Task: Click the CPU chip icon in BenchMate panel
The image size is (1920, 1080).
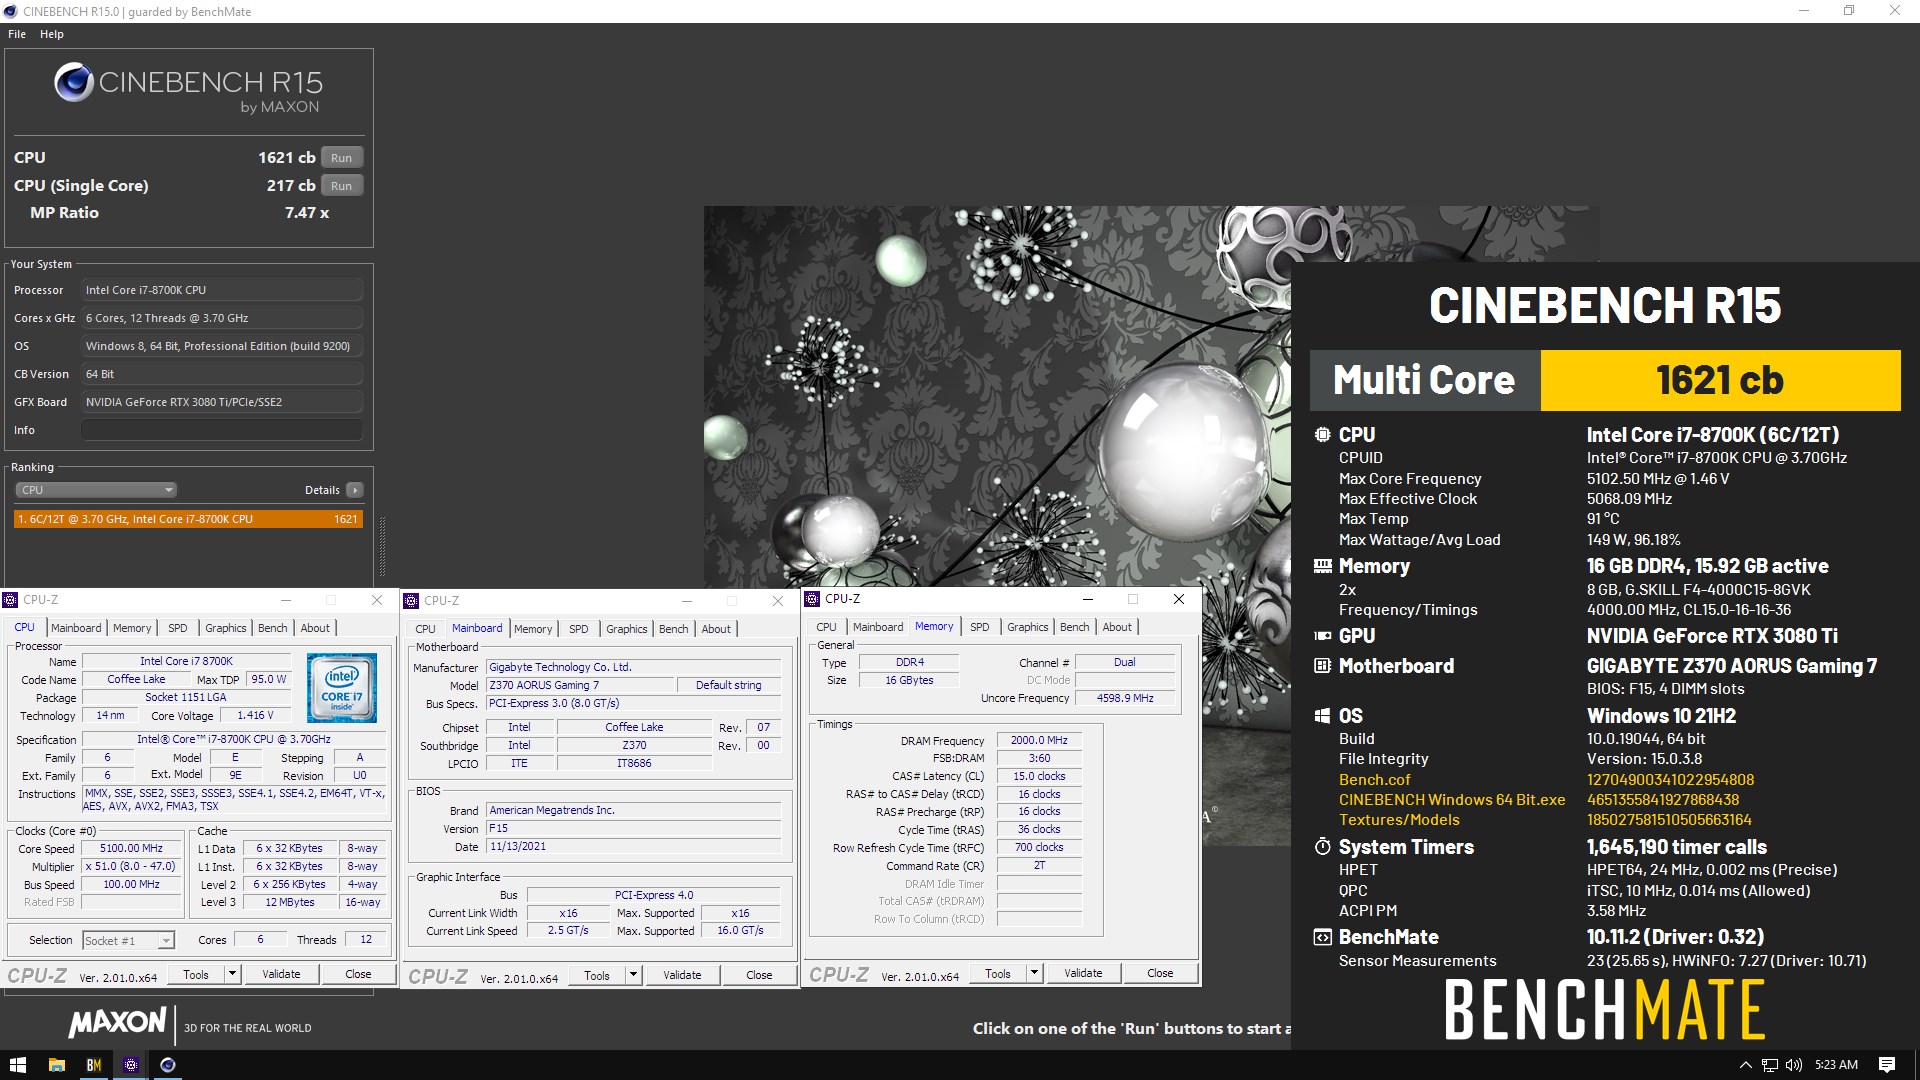Action: click(1322, 435)
